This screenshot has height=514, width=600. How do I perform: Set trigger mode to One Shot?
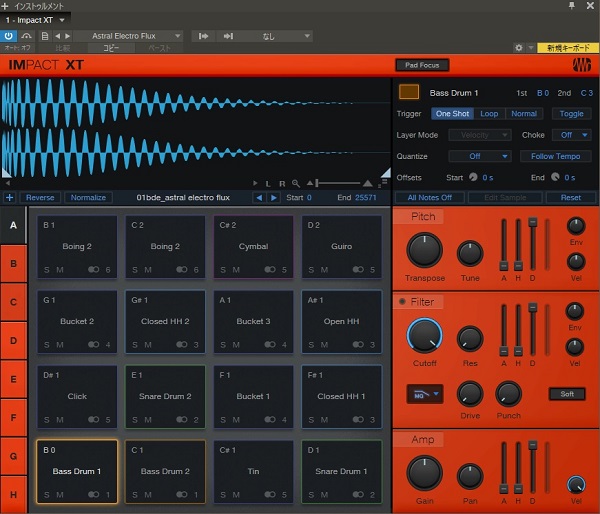(452, 114)
